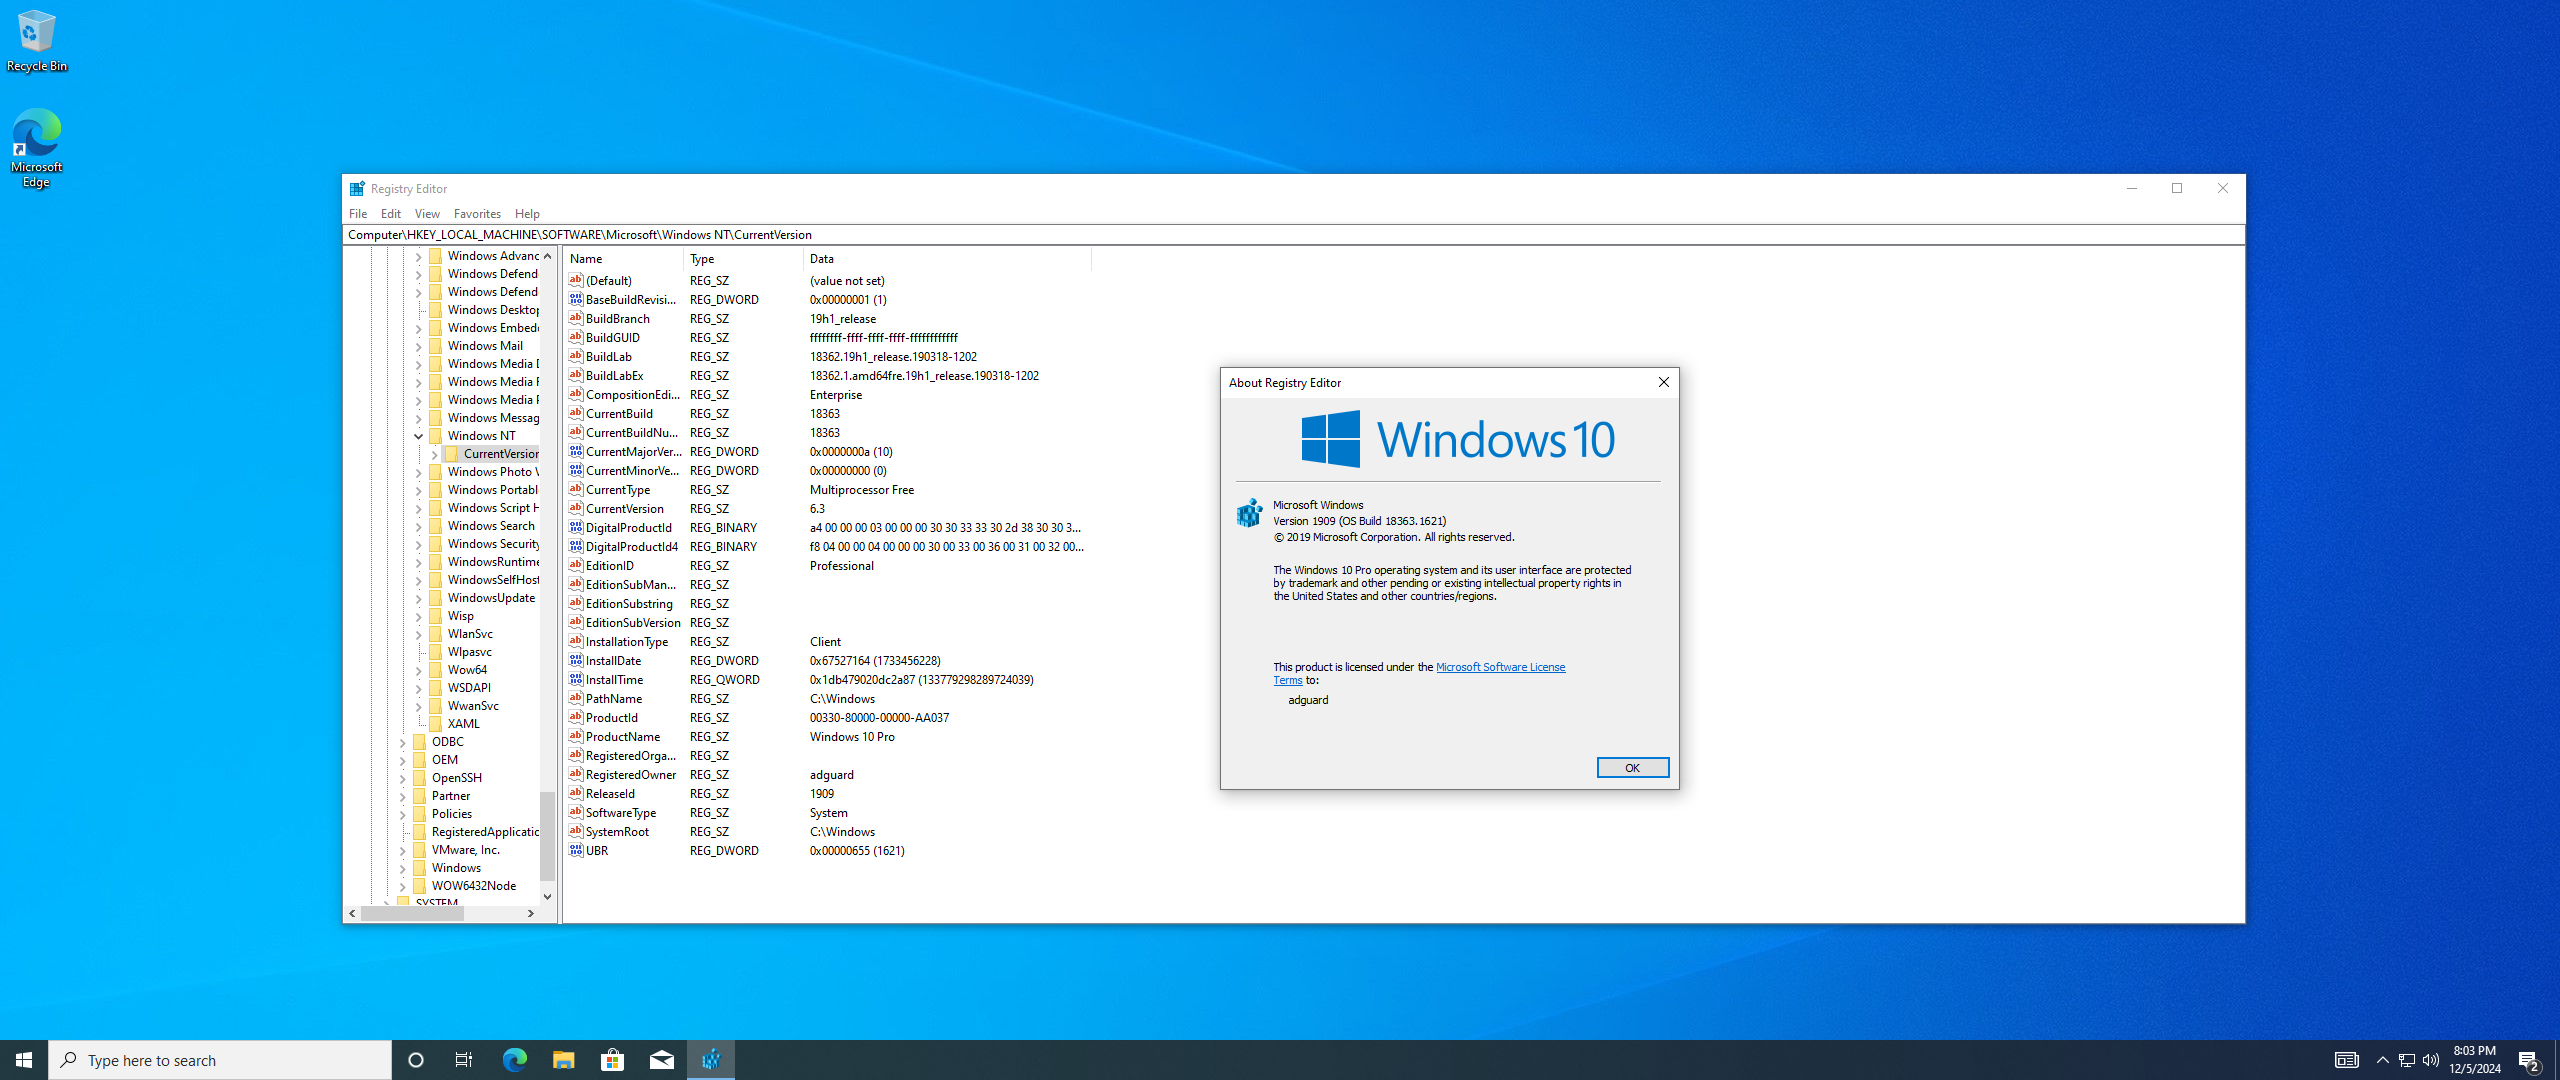Open the View menu
Viewport: 2560px width, 1080px height.
[x=427, y=214]
